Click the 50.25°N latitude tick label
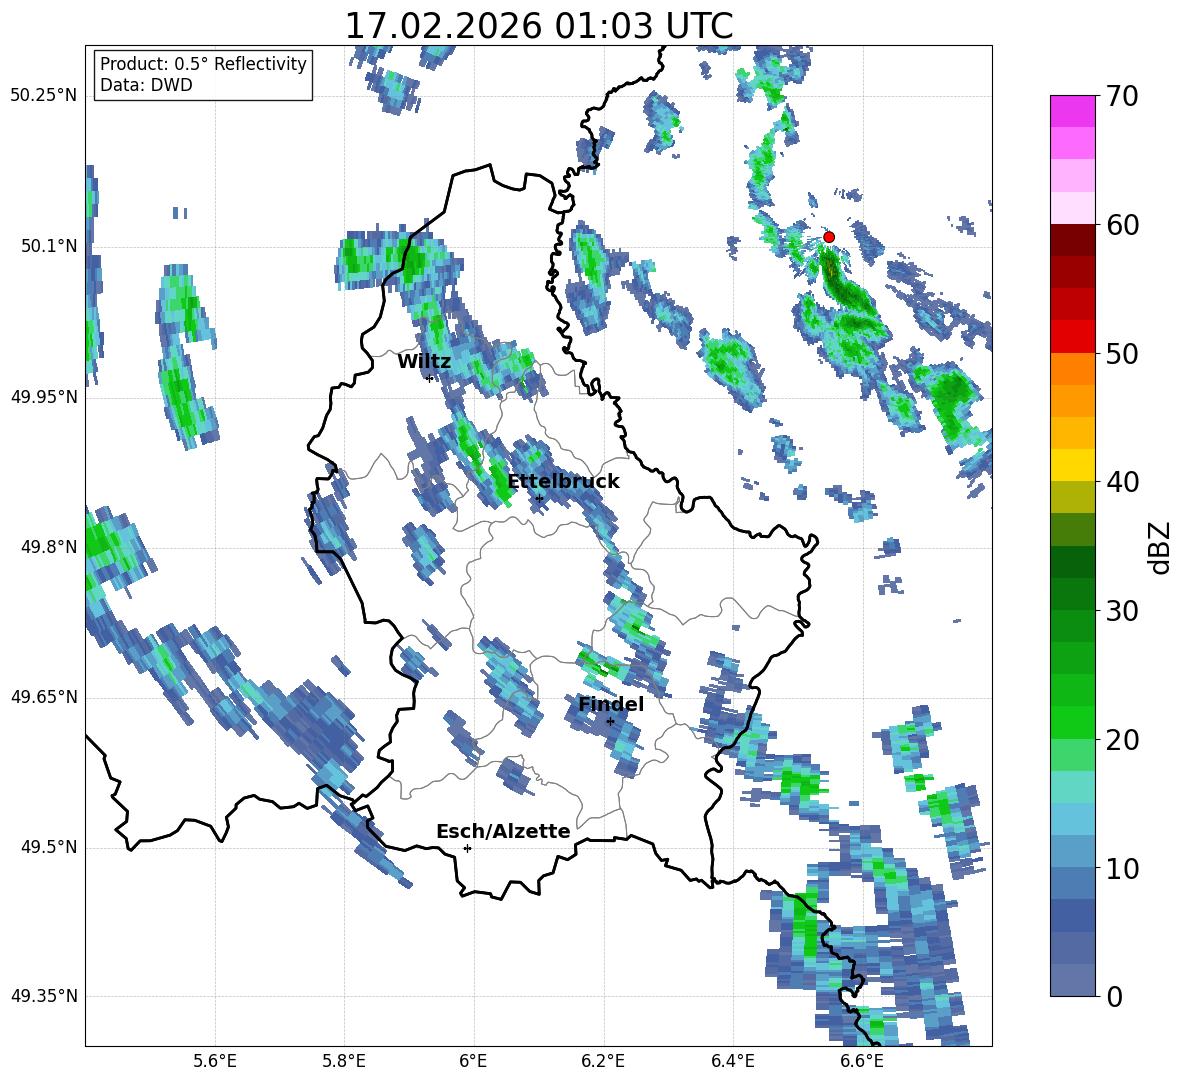1184x1081 pixels. 43,96
